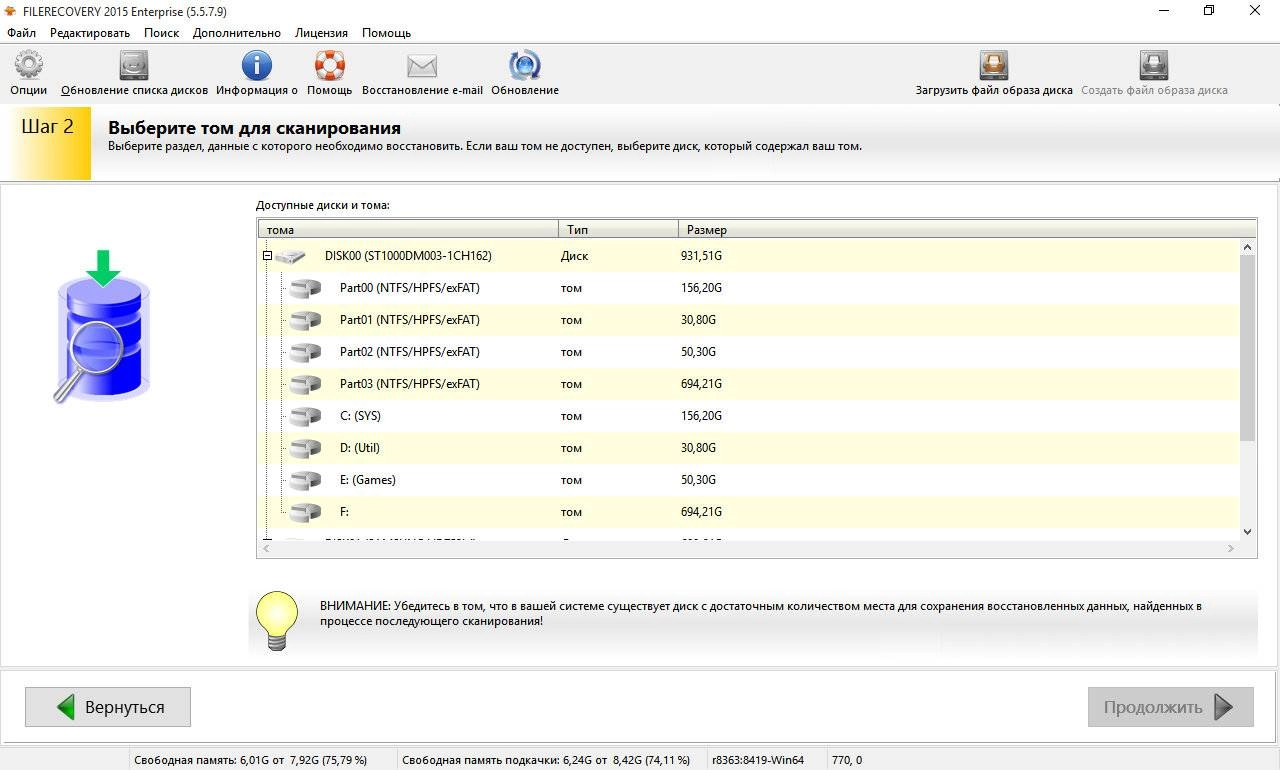The image size is (1280, 770).
Task: Open Восстановление e-mail envelope icon
Action: click(422, 66)
